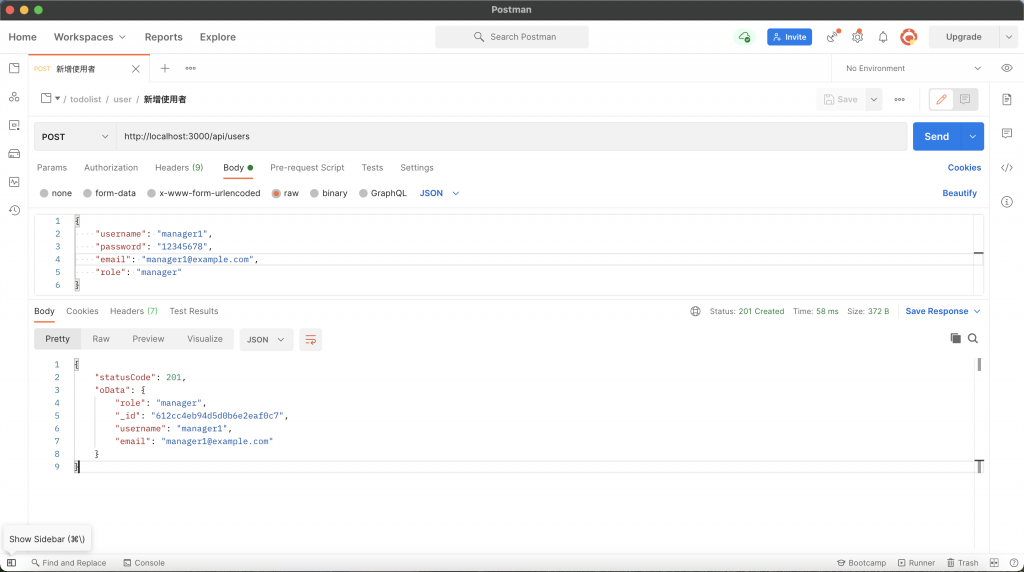Screen dimensions: 1024x572
Task: Search within the response body
Action: pos(973,338)
